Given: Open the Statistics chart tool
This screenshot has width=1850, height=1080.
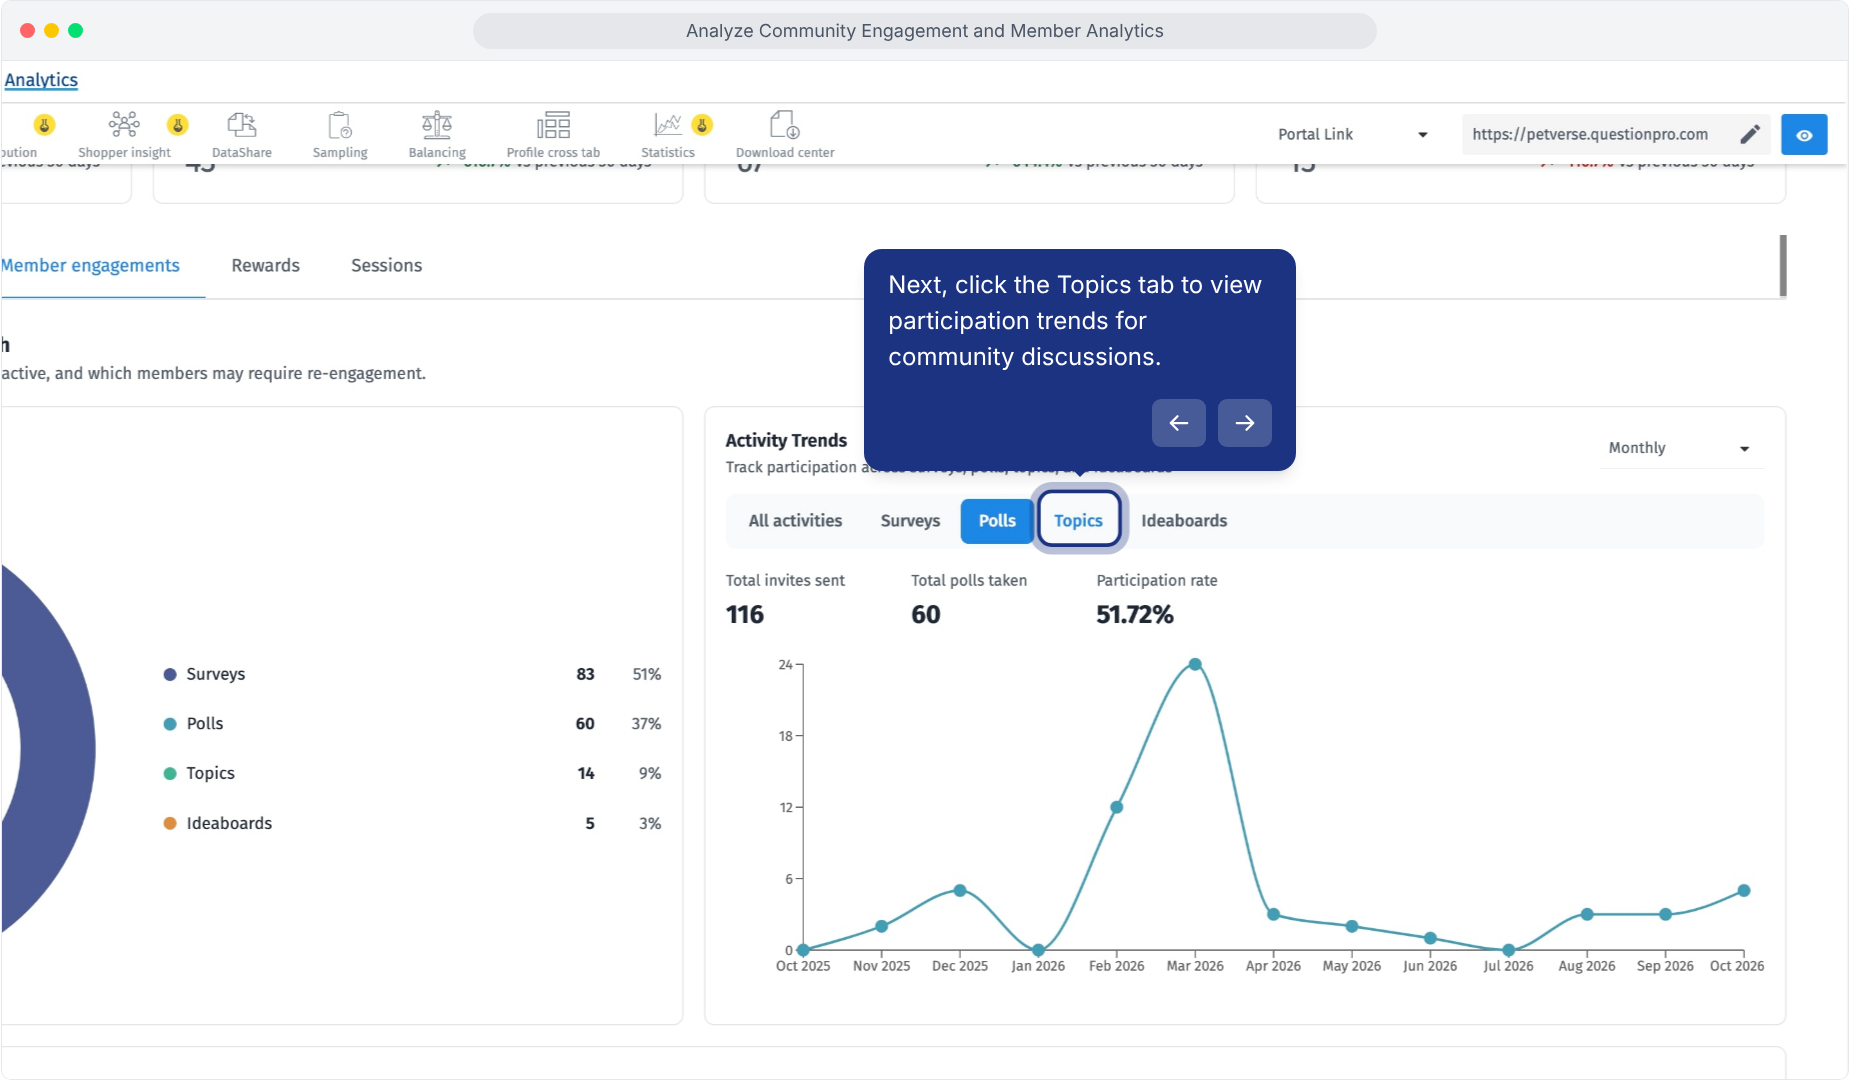Looking at the screenshot, I should (x=668, y=134).
